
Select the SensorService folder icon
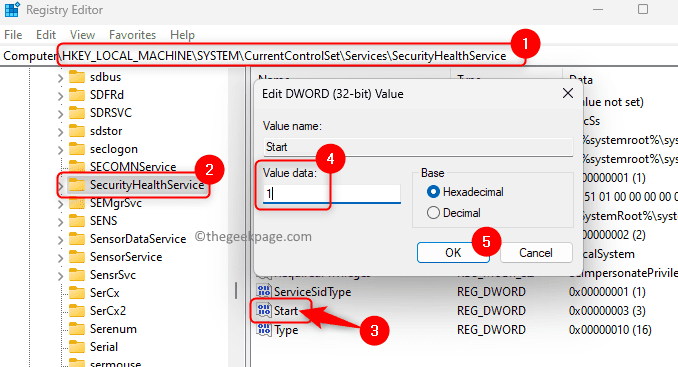click(x=77, y=257)
